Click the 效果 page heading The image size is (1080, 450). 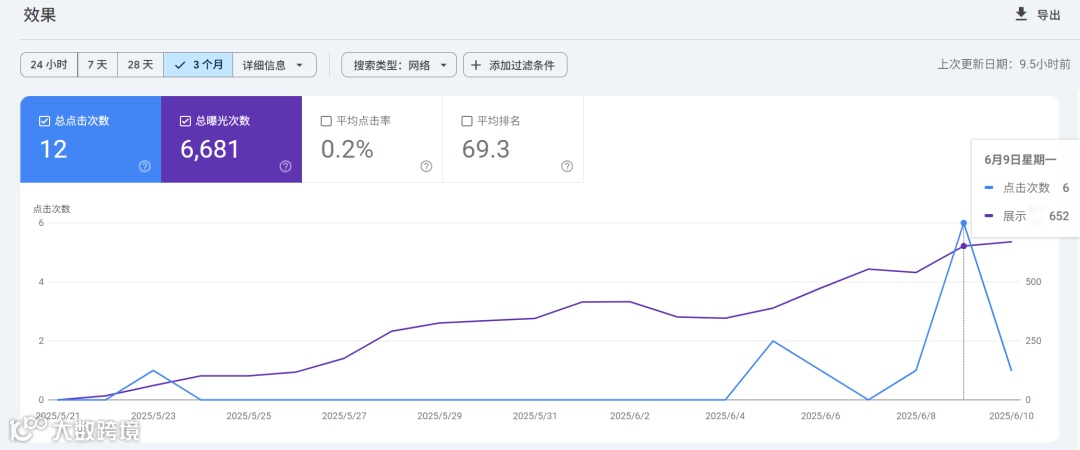pos(39,15)
